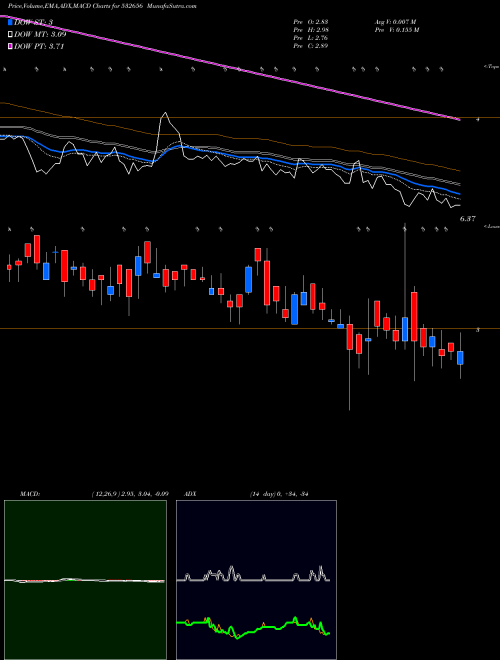Click the magenta DOW PT legend swatch
Screen dimensions: 500x660
(x=11, y=46)
